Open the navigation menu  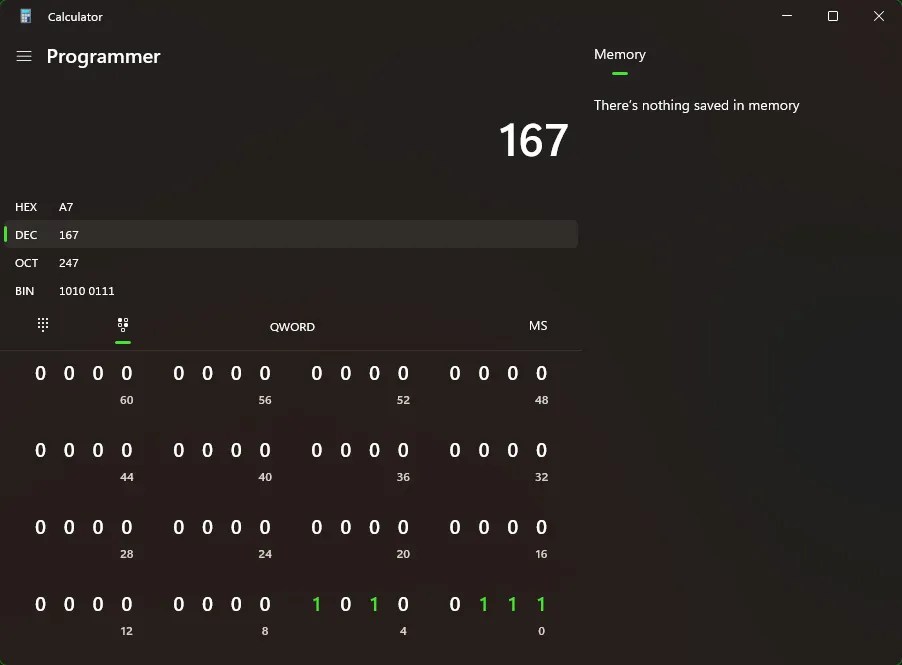pyautogui.click(x=24, y=57)
